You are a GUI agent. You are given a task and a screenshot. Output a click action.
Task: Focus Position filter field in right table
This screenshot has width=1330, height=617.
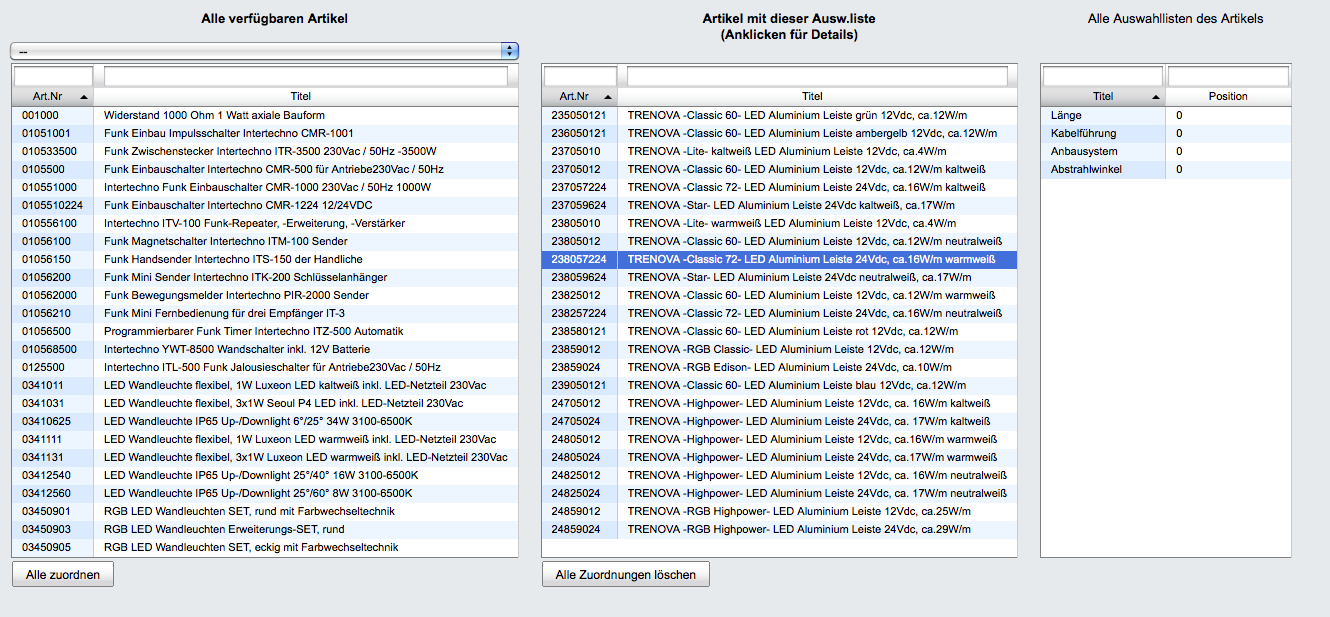coord(1228,76)
